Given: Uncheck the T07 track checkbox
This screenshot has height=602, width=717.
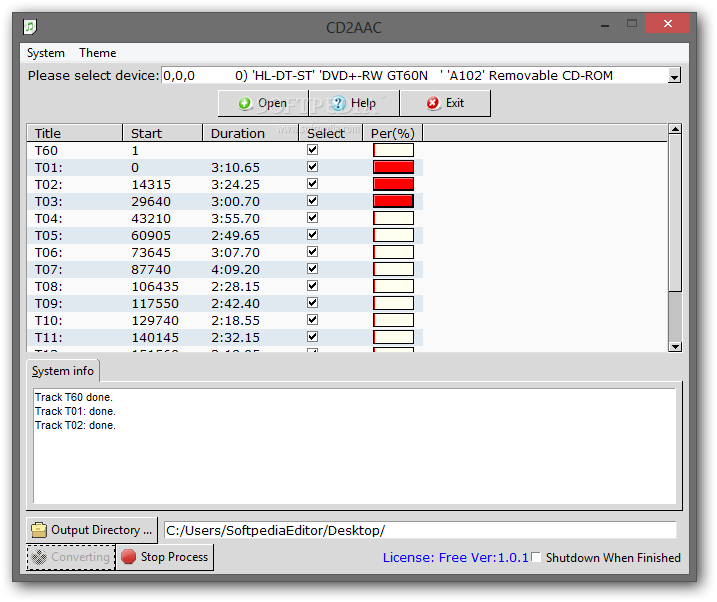Looking at the screenshot, I should pyautogui.click(x=312, y=269).
